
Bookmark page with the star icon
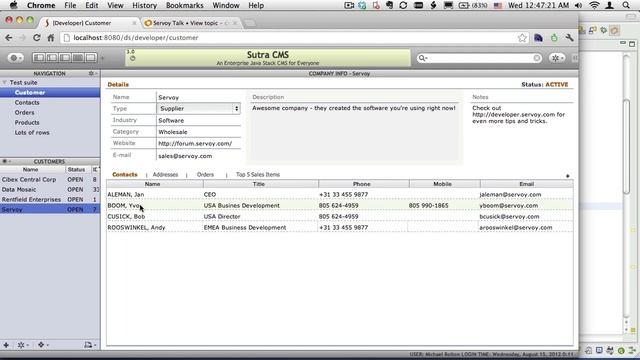pos(522,38)
